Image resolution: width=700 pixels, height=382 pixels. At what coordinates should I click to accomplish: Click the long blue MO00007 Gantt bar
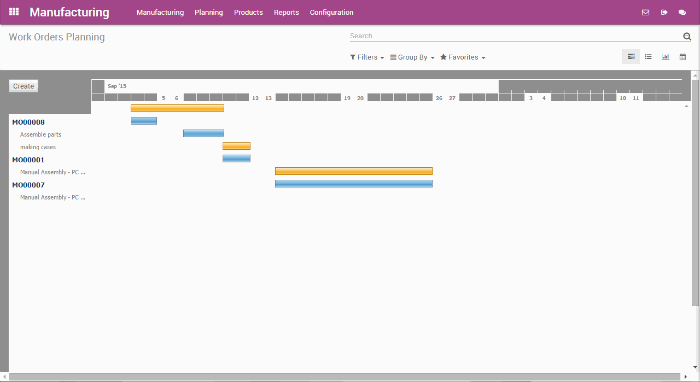(354, 183)
